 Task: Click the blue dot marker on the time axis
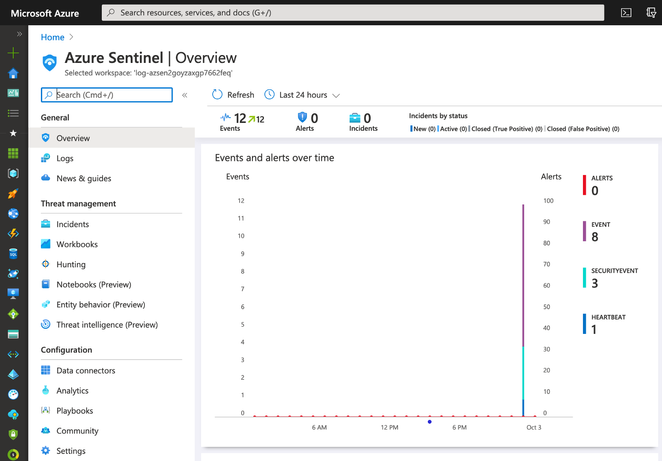(429, 422)
